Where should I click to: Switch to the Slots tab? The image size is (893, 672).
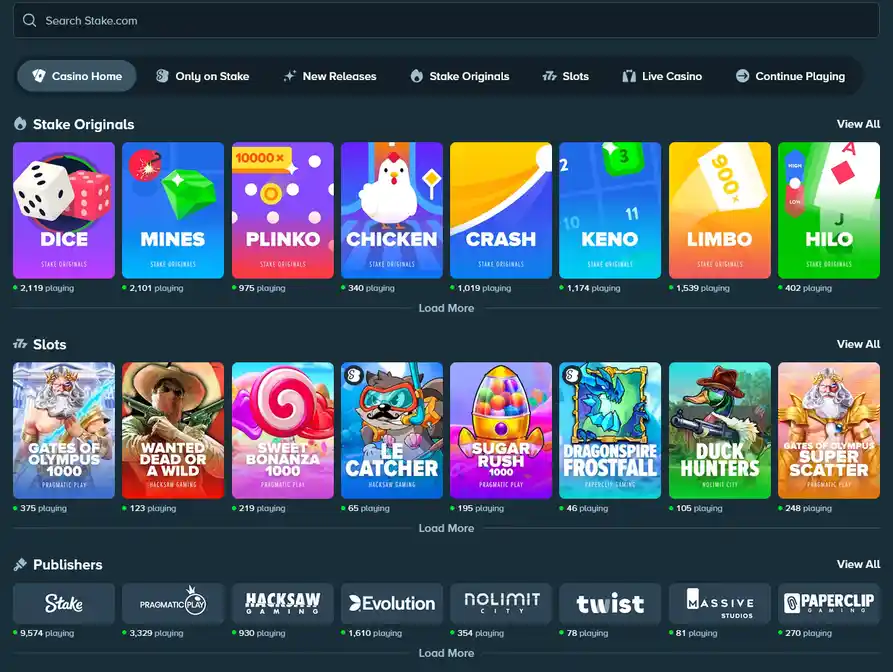tap(566, 76)
